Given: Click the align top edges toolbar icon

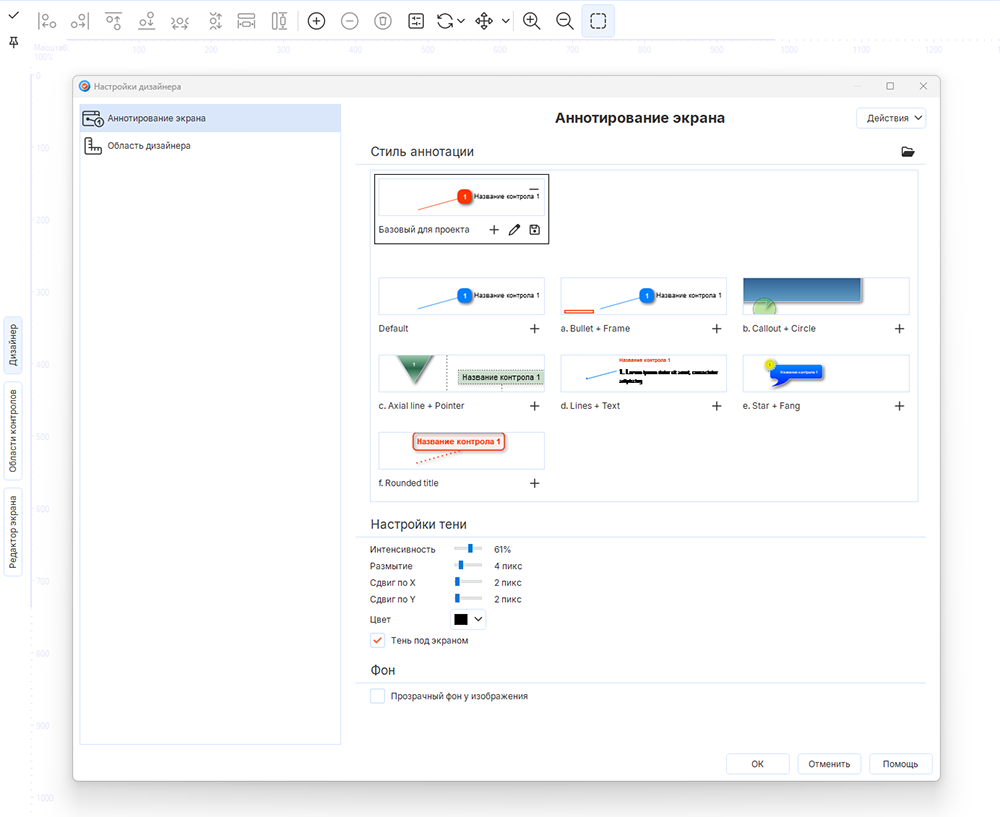Looking at the screenshot, I should pos(114,21).
